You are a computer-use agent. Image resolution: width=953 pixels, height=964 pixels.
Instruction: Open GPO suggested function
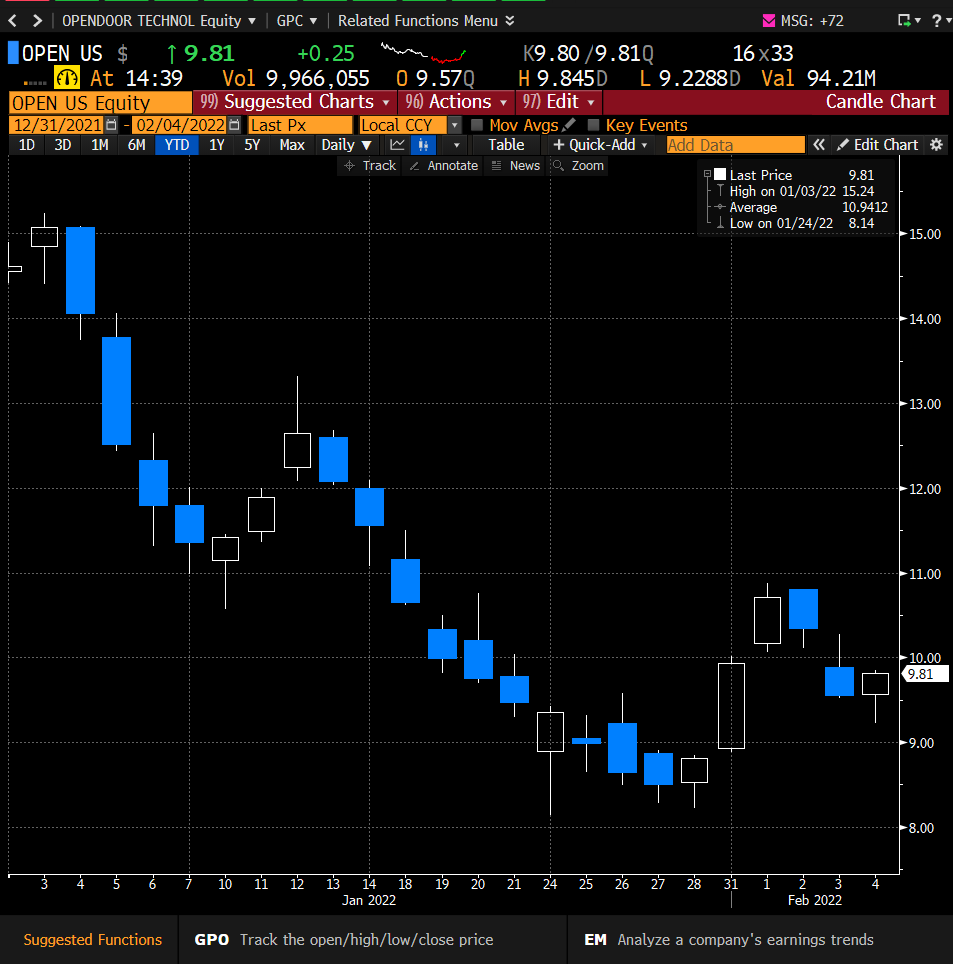pyautogui.click(x=344, y=939)
